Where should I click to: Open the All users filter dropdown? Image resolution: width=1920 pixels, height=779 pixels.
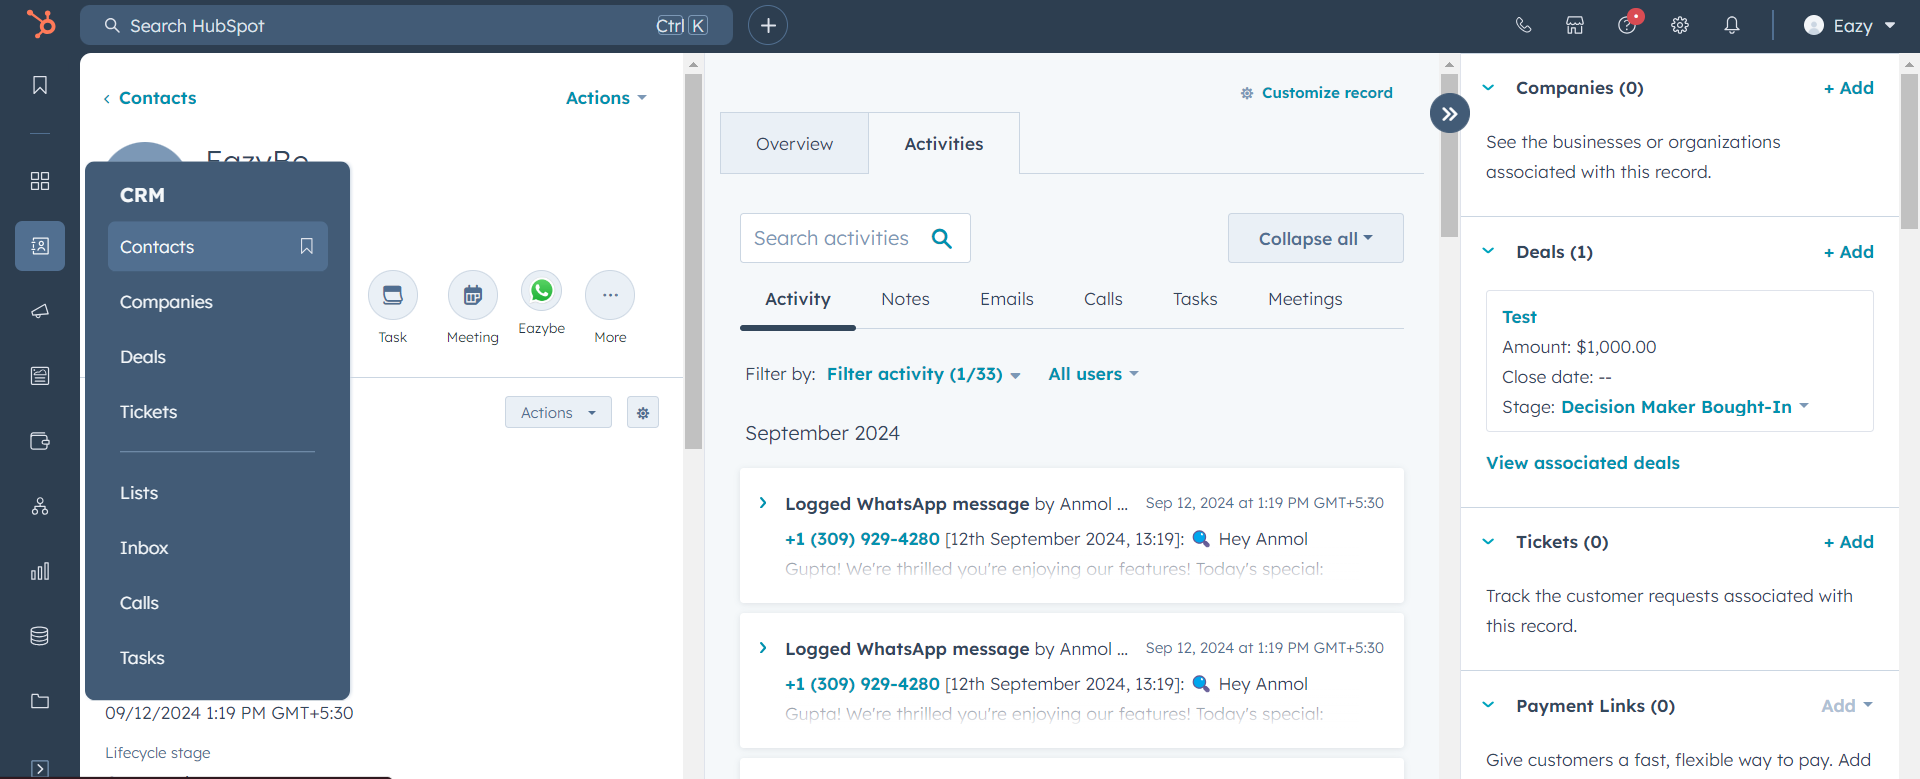pyautogui.click(x=1093, y=374)
